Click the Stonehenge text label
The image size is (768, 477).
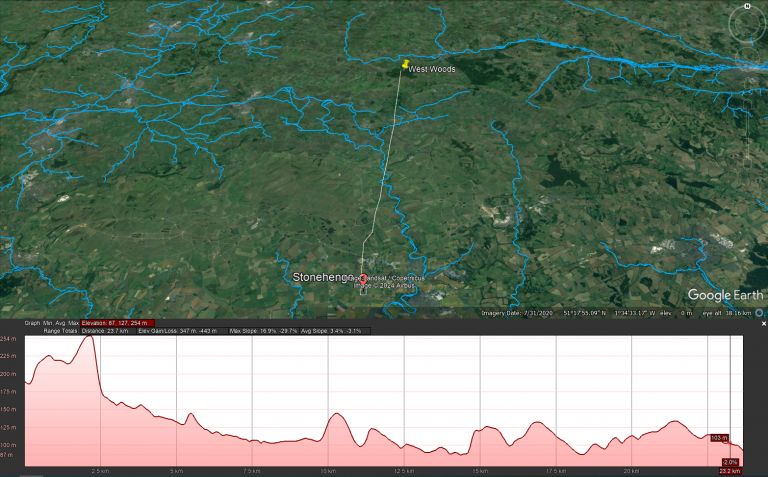322,277
